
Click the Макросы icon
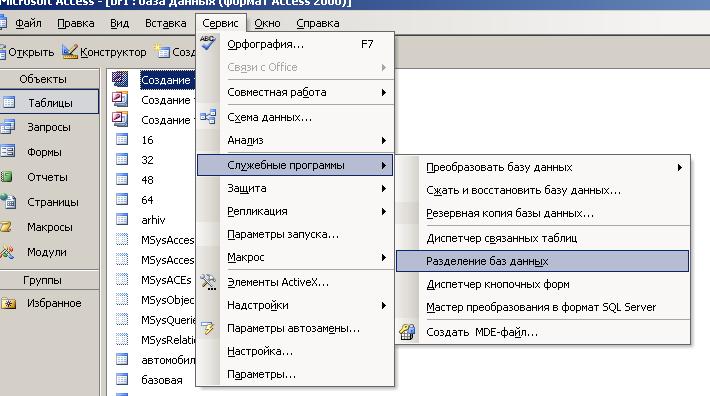coord(6,226)
